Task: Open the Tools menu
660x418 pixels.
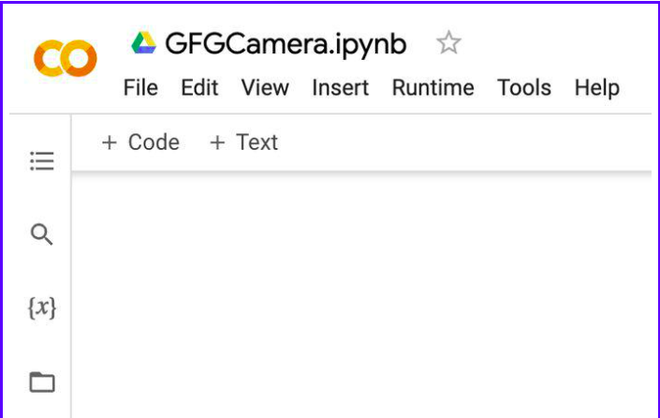Action: point(524,88)
